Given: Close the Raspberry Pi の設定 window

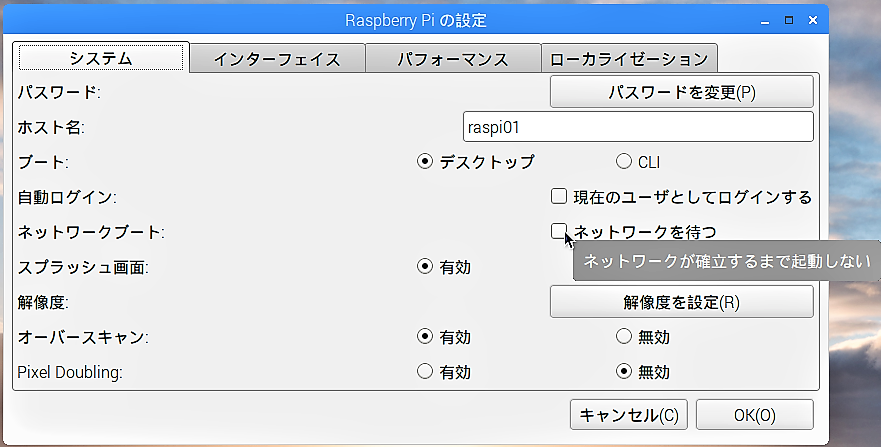Looking at the screenshot, I should tap(812, 20).
